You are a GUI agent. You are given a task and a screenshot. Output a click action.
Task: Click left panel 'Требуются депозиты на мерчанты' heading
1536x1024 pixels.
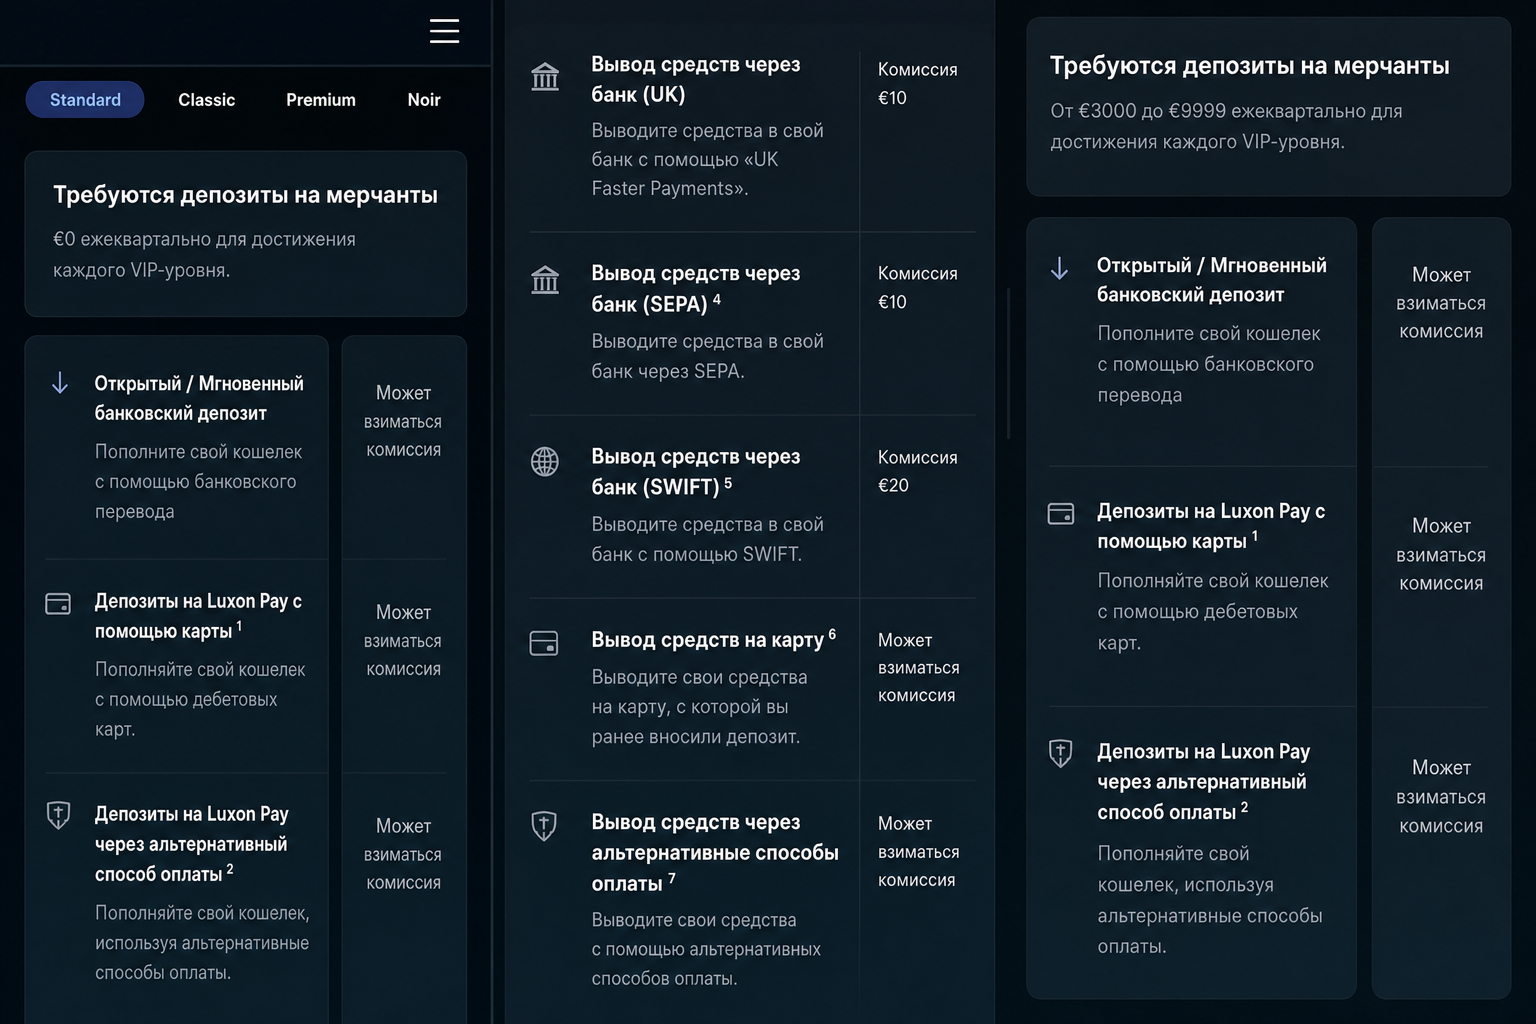[245, 195]
